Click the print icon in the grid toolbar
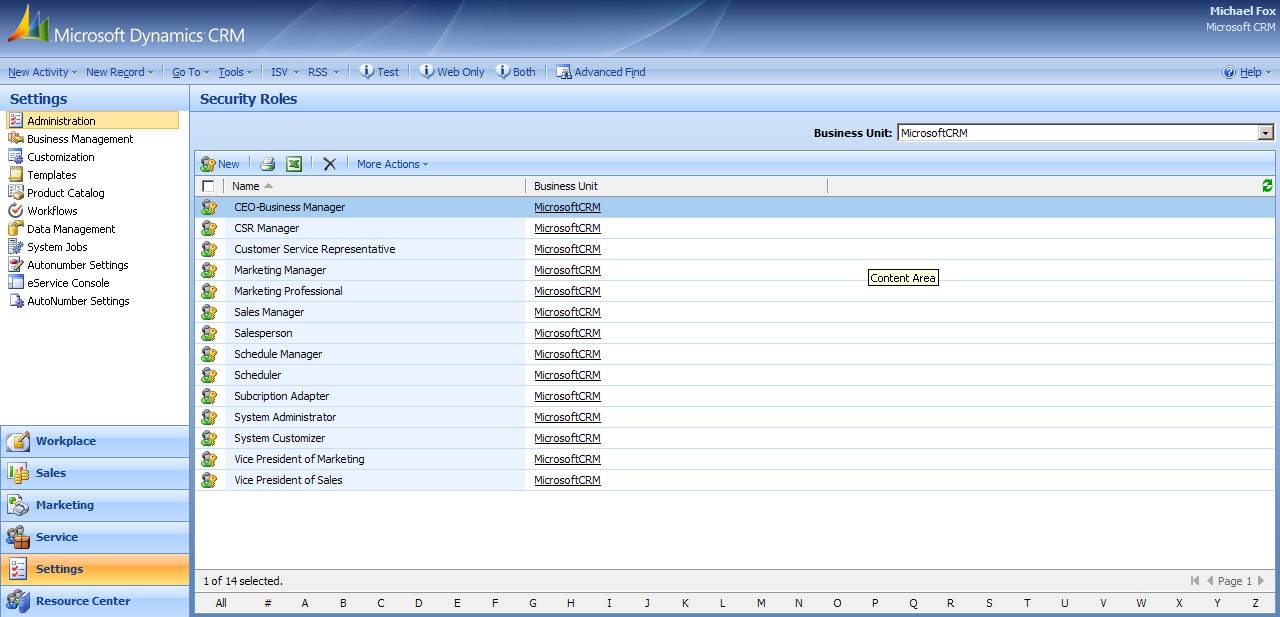This screenshot has width=1280, height=617. pos(267,164)
